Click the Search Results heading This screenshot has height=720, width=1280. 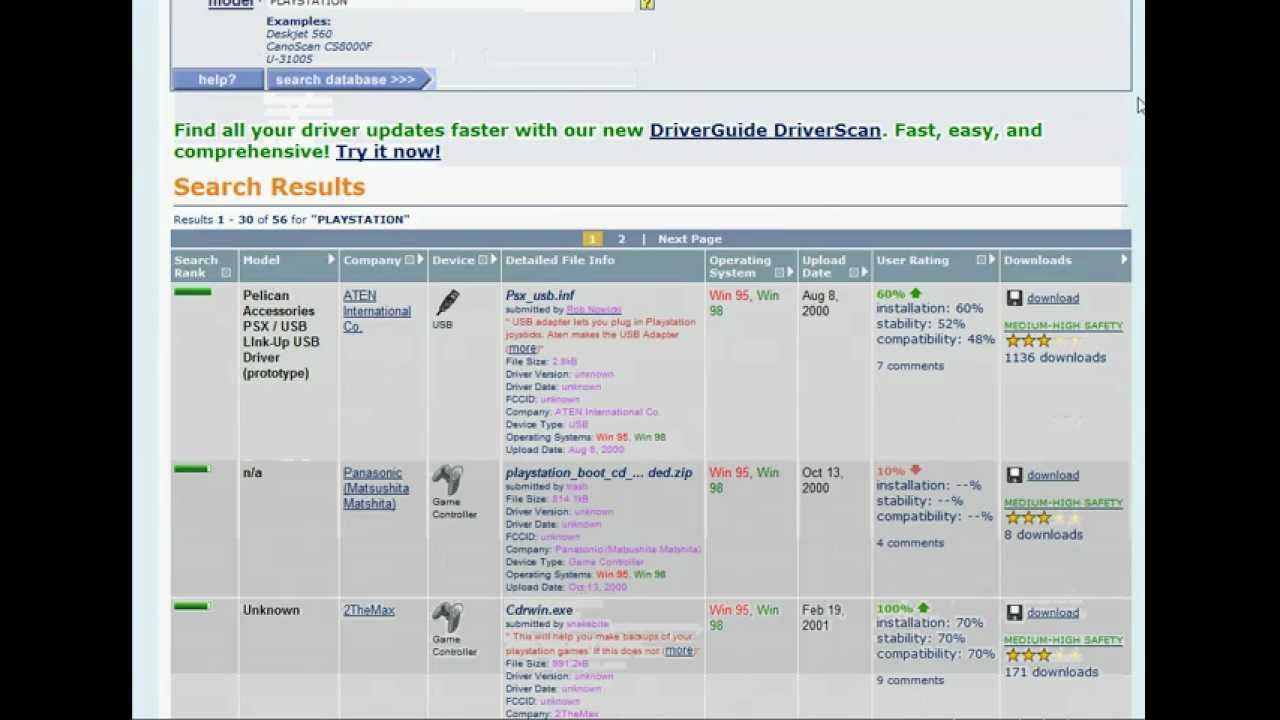(x=269, y=187)
